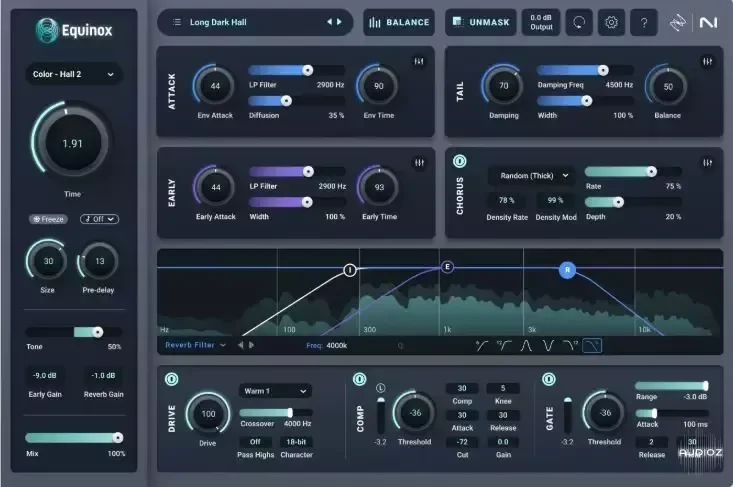
Task: Adjust the Mix slider
Action: click(74, 437)
